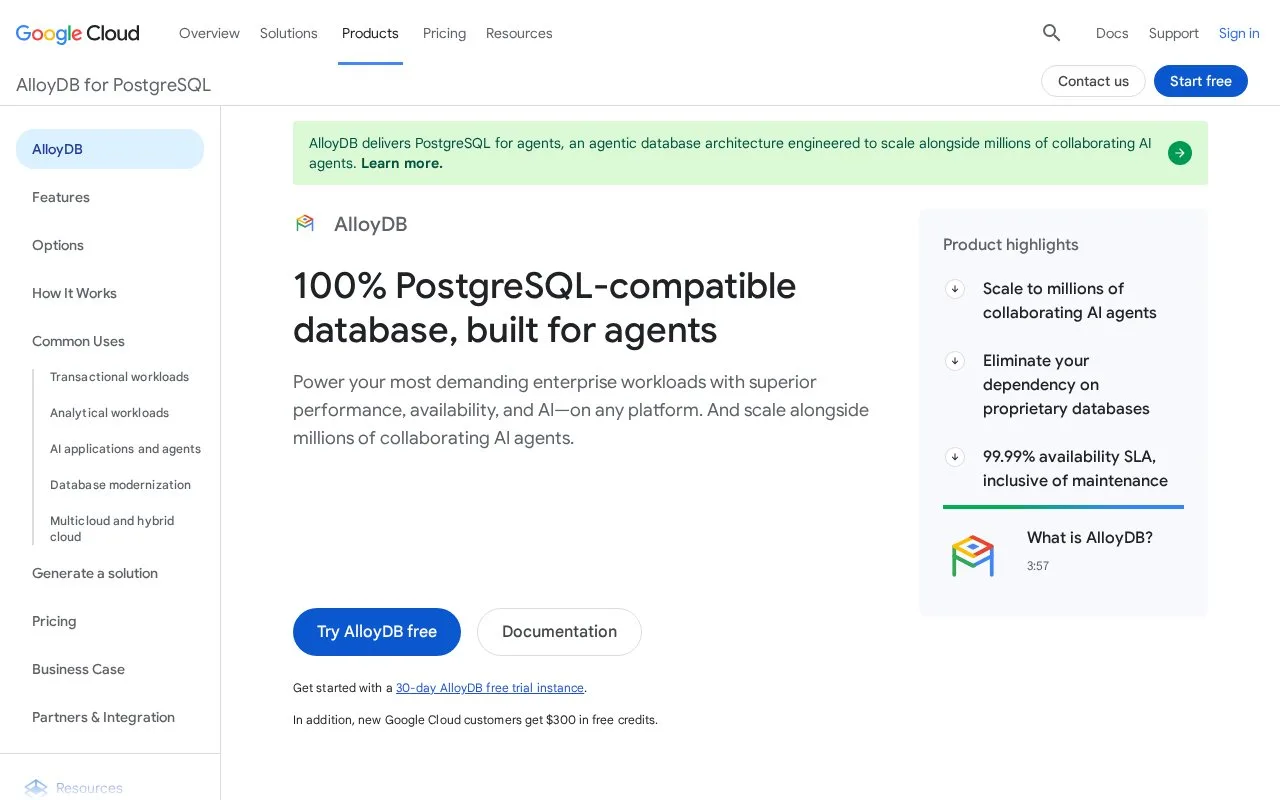Click the Start free button
Image resolution: width=1280 pixels, height=800 pixels.
click(1201, 81)
